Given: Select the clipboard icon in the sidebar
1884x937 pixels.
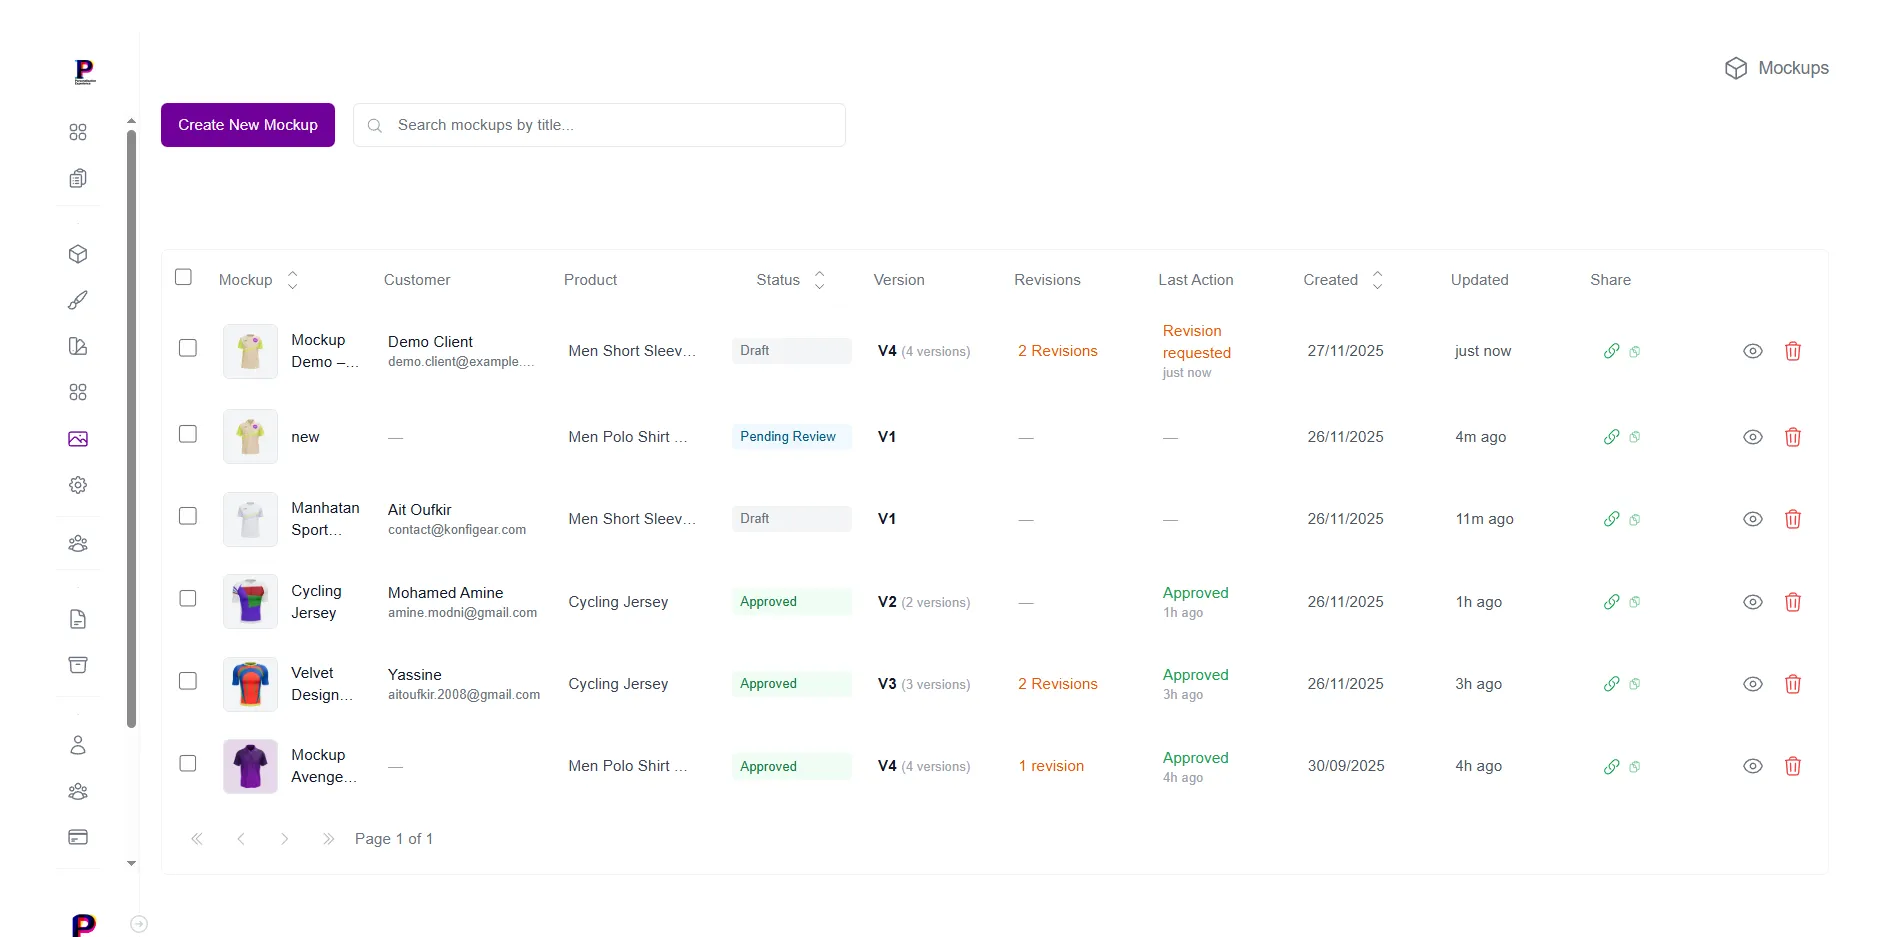Looking at the screenshot, I should point(78,178).
